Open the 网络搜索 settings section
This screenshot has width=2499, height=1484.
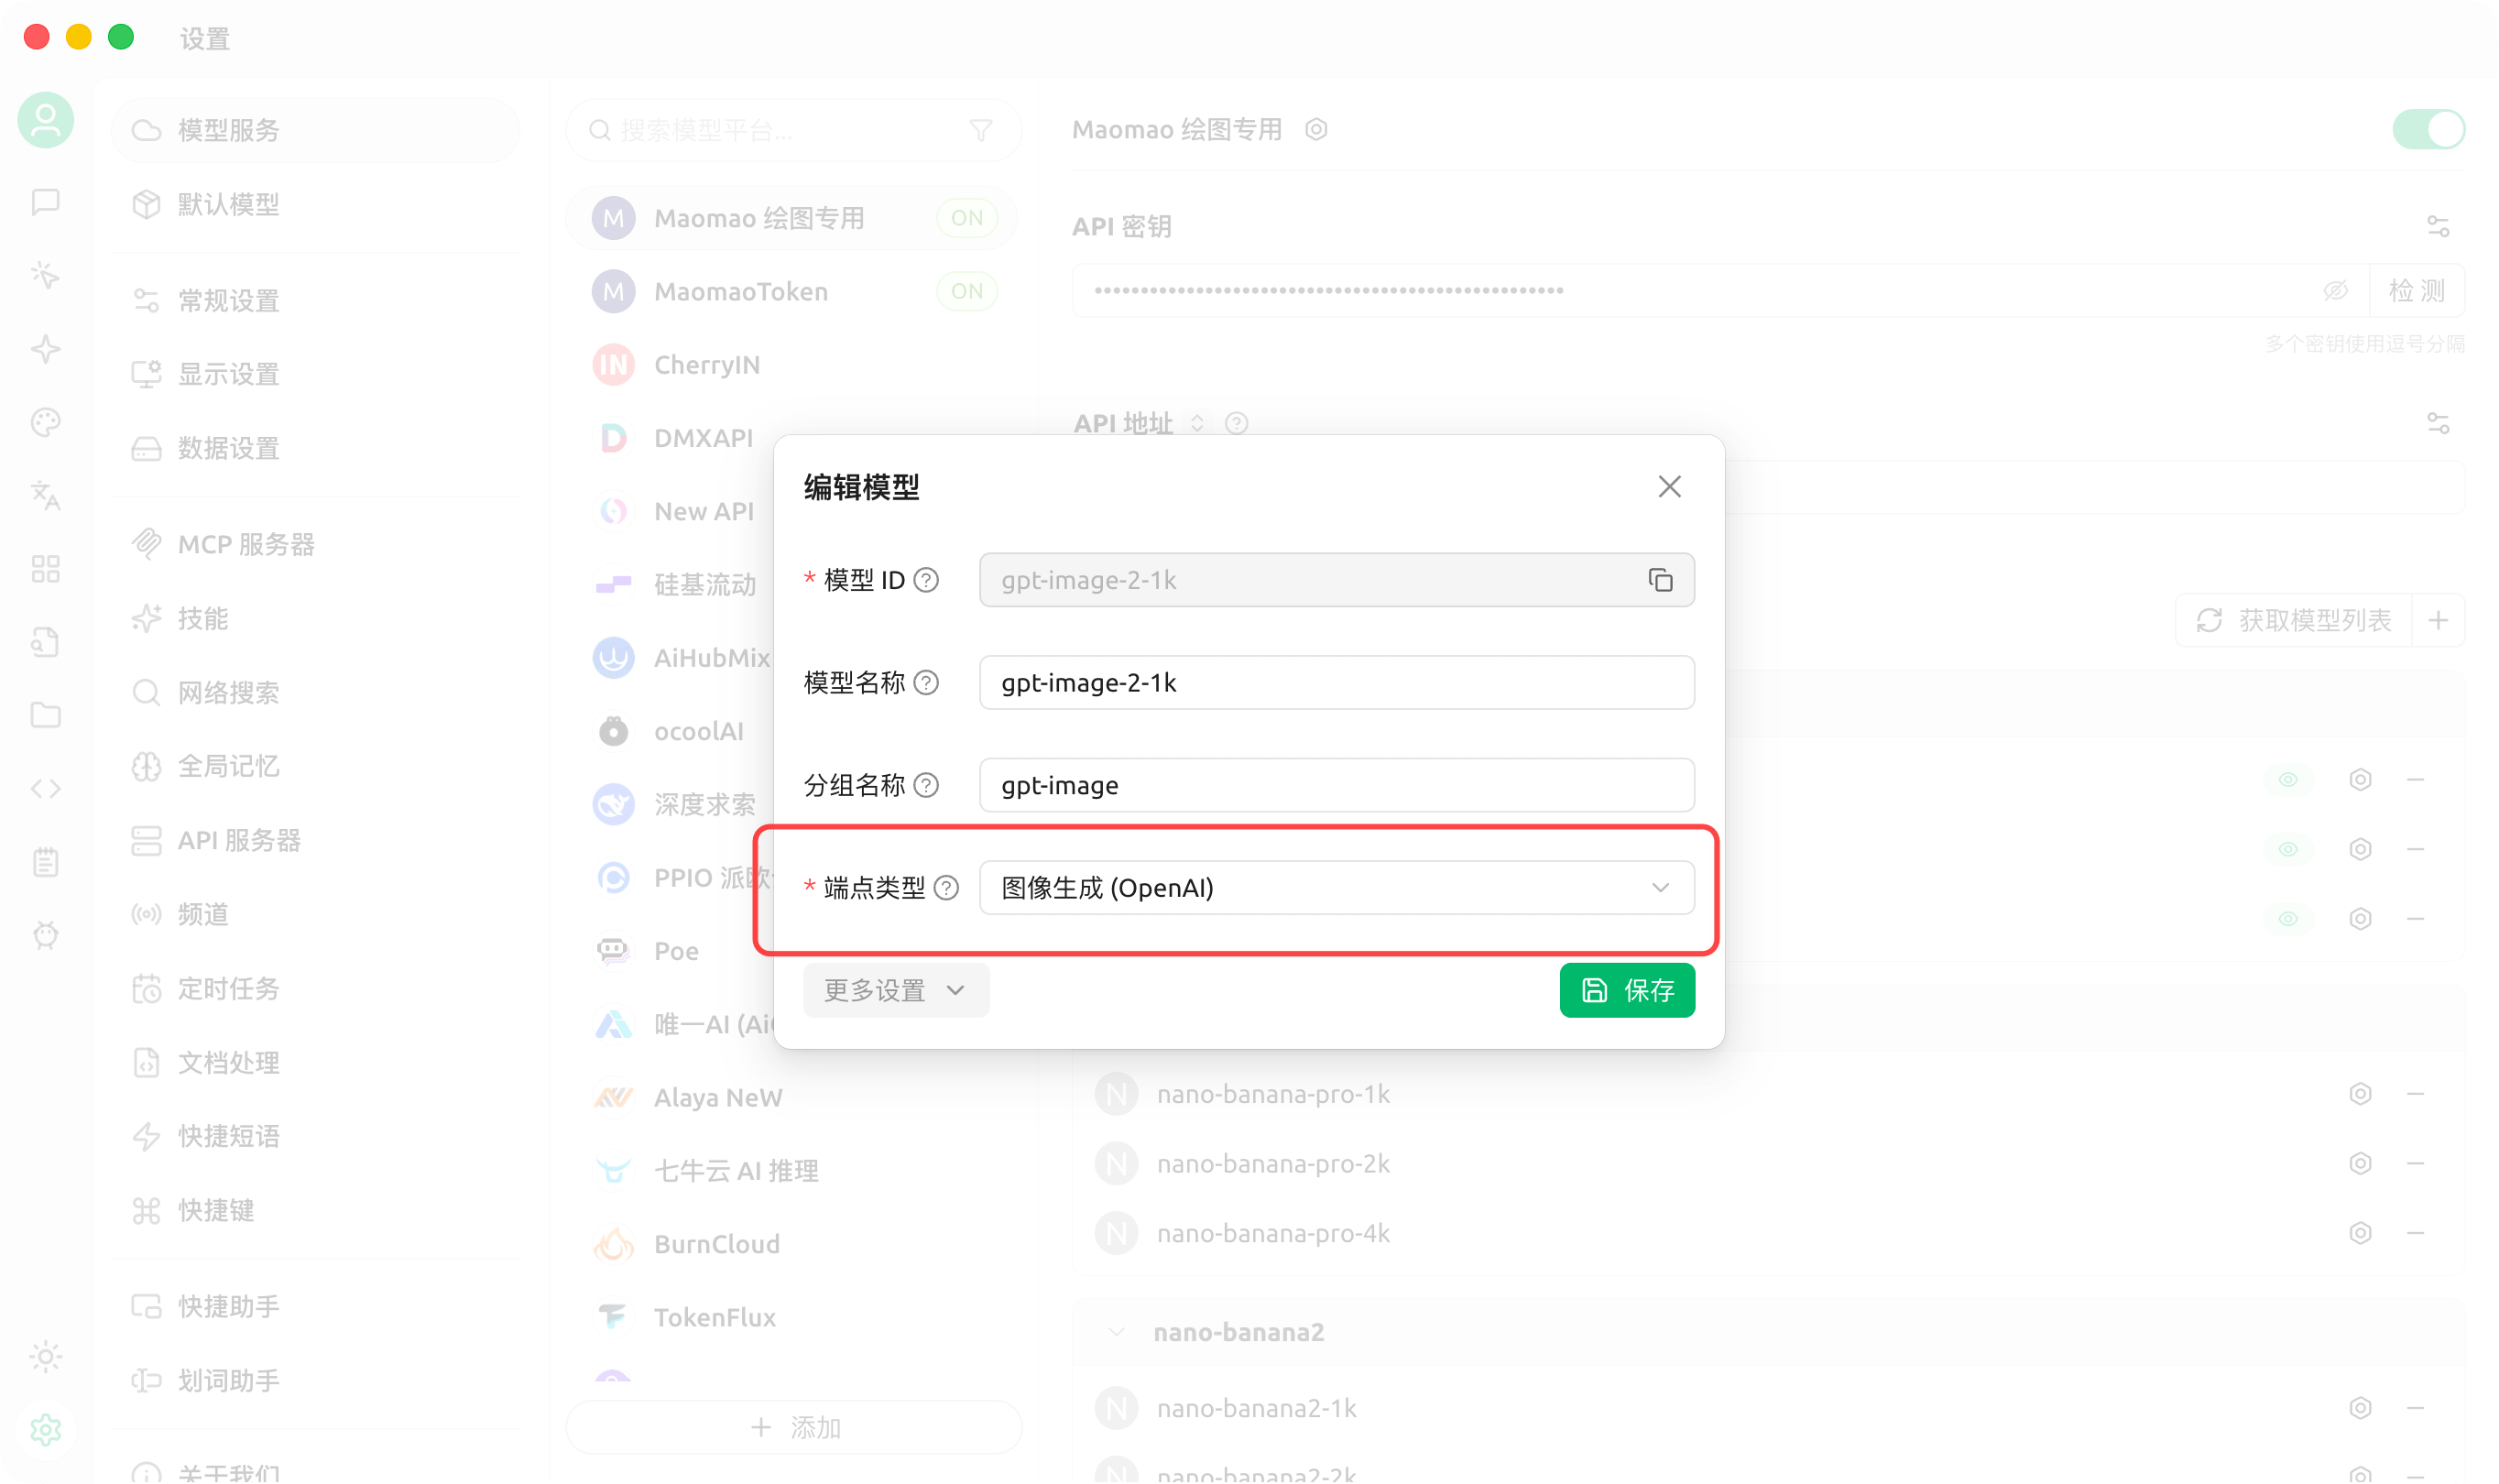click(315, 692)
